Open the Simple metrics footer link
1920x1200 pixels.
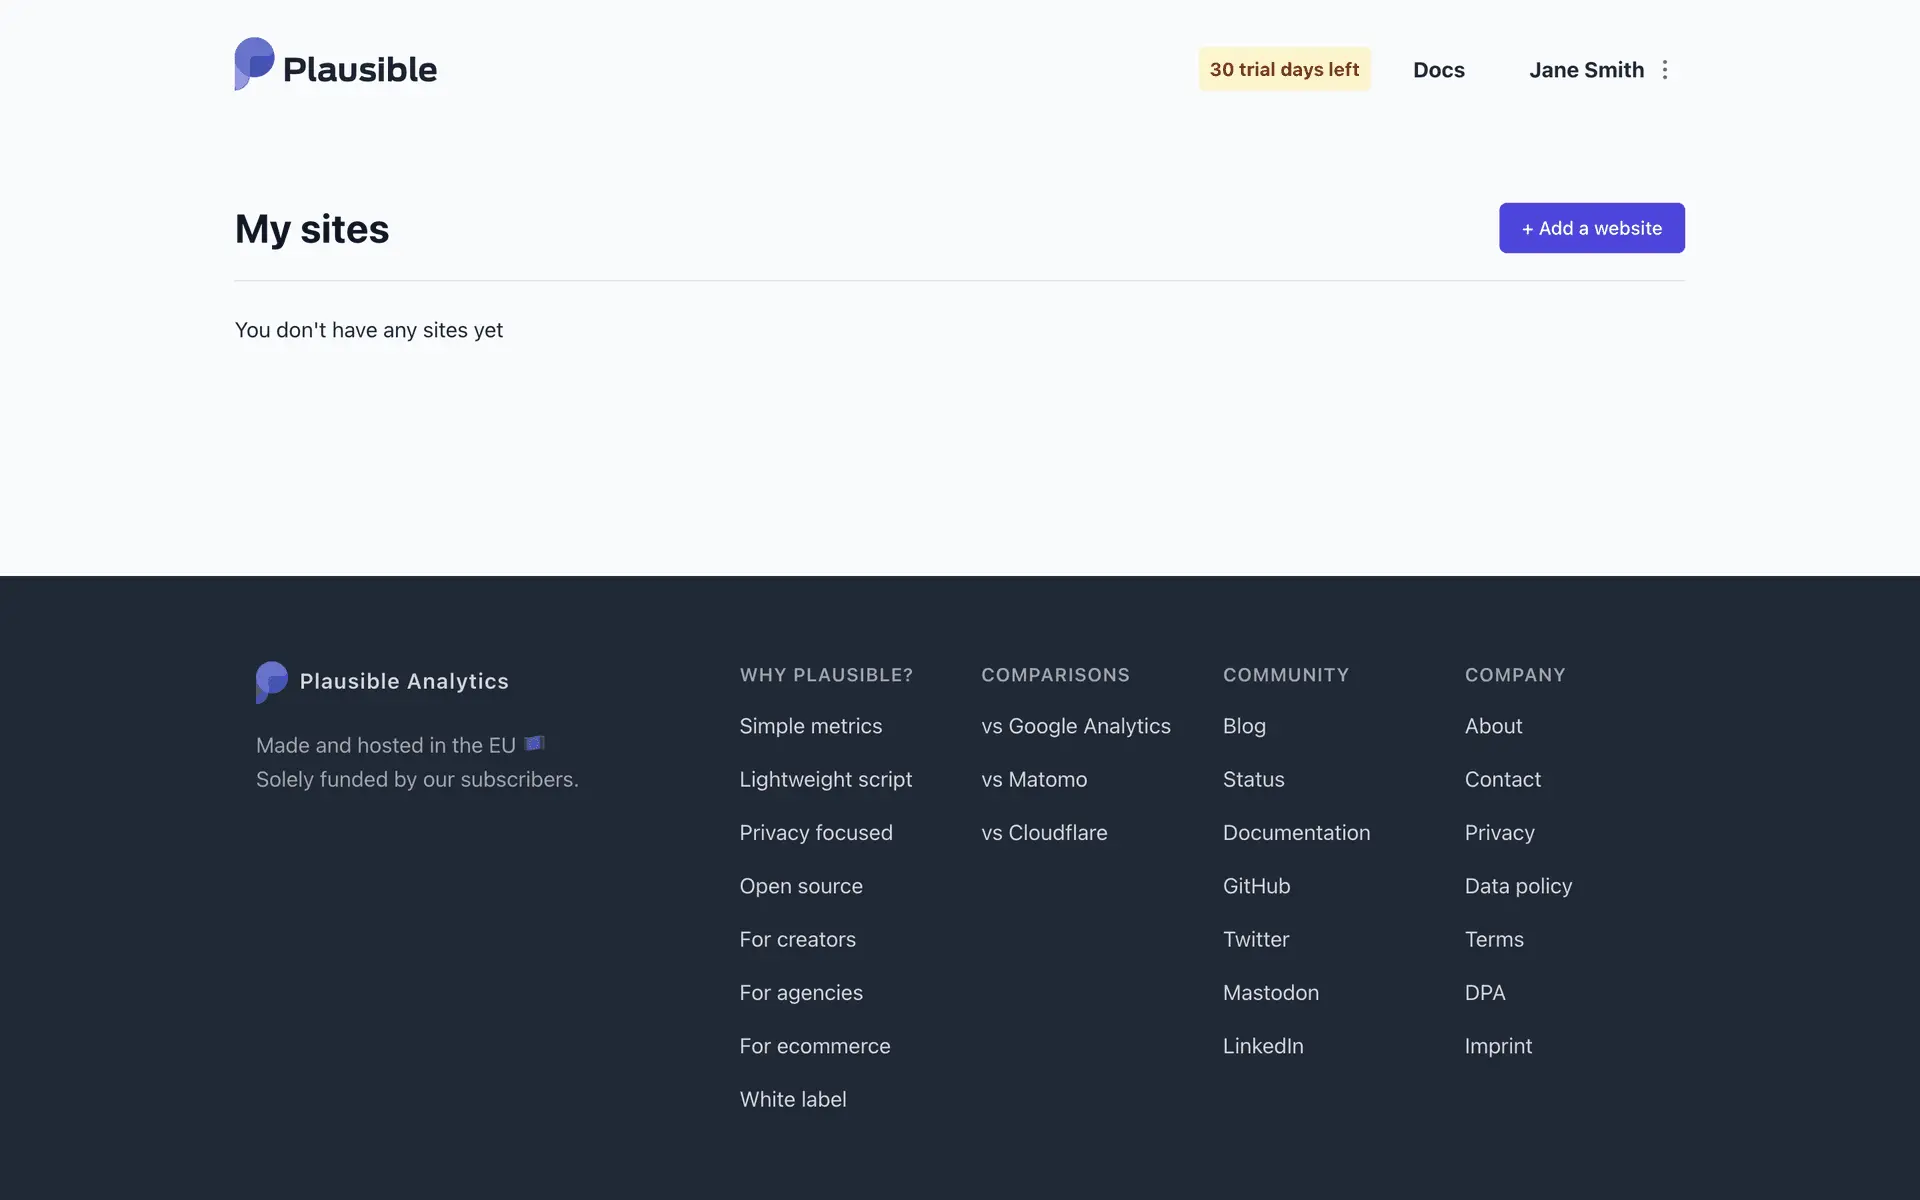click(810, 726)
